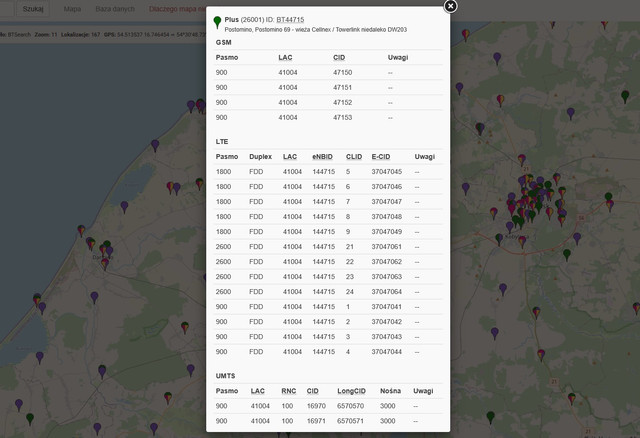
Task: Switch to the Mapa menu item
Action: (72, 9)
